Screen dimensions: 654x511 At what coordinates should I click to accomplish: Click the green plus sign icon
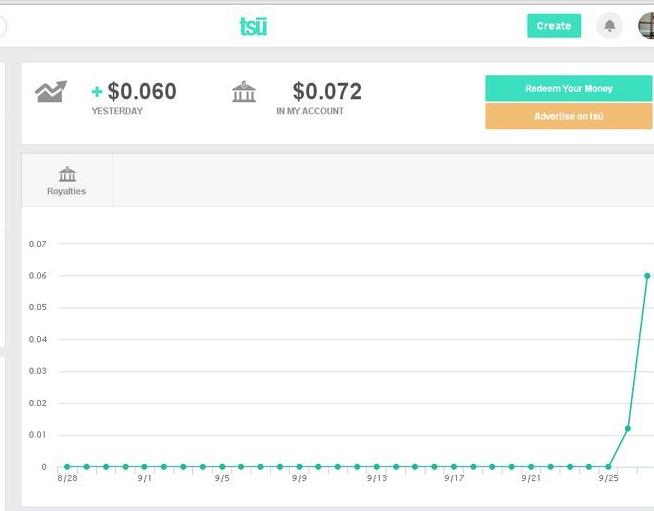[x=97, y=92]
